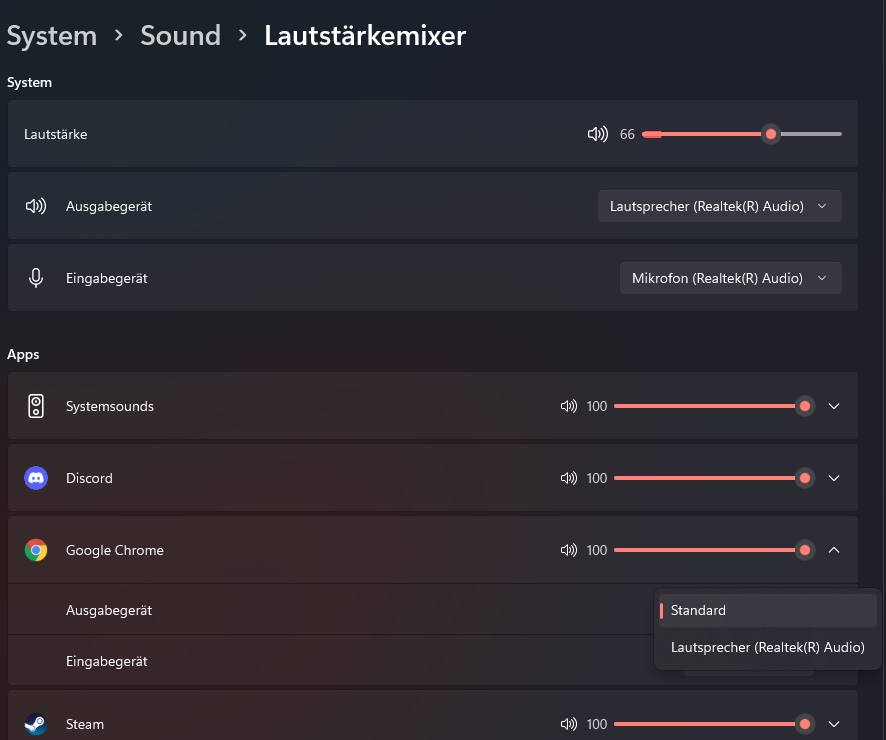
Task: Click the Eingabegerät microphone icon
Action: pyautogui.click(x=36, y=278)
